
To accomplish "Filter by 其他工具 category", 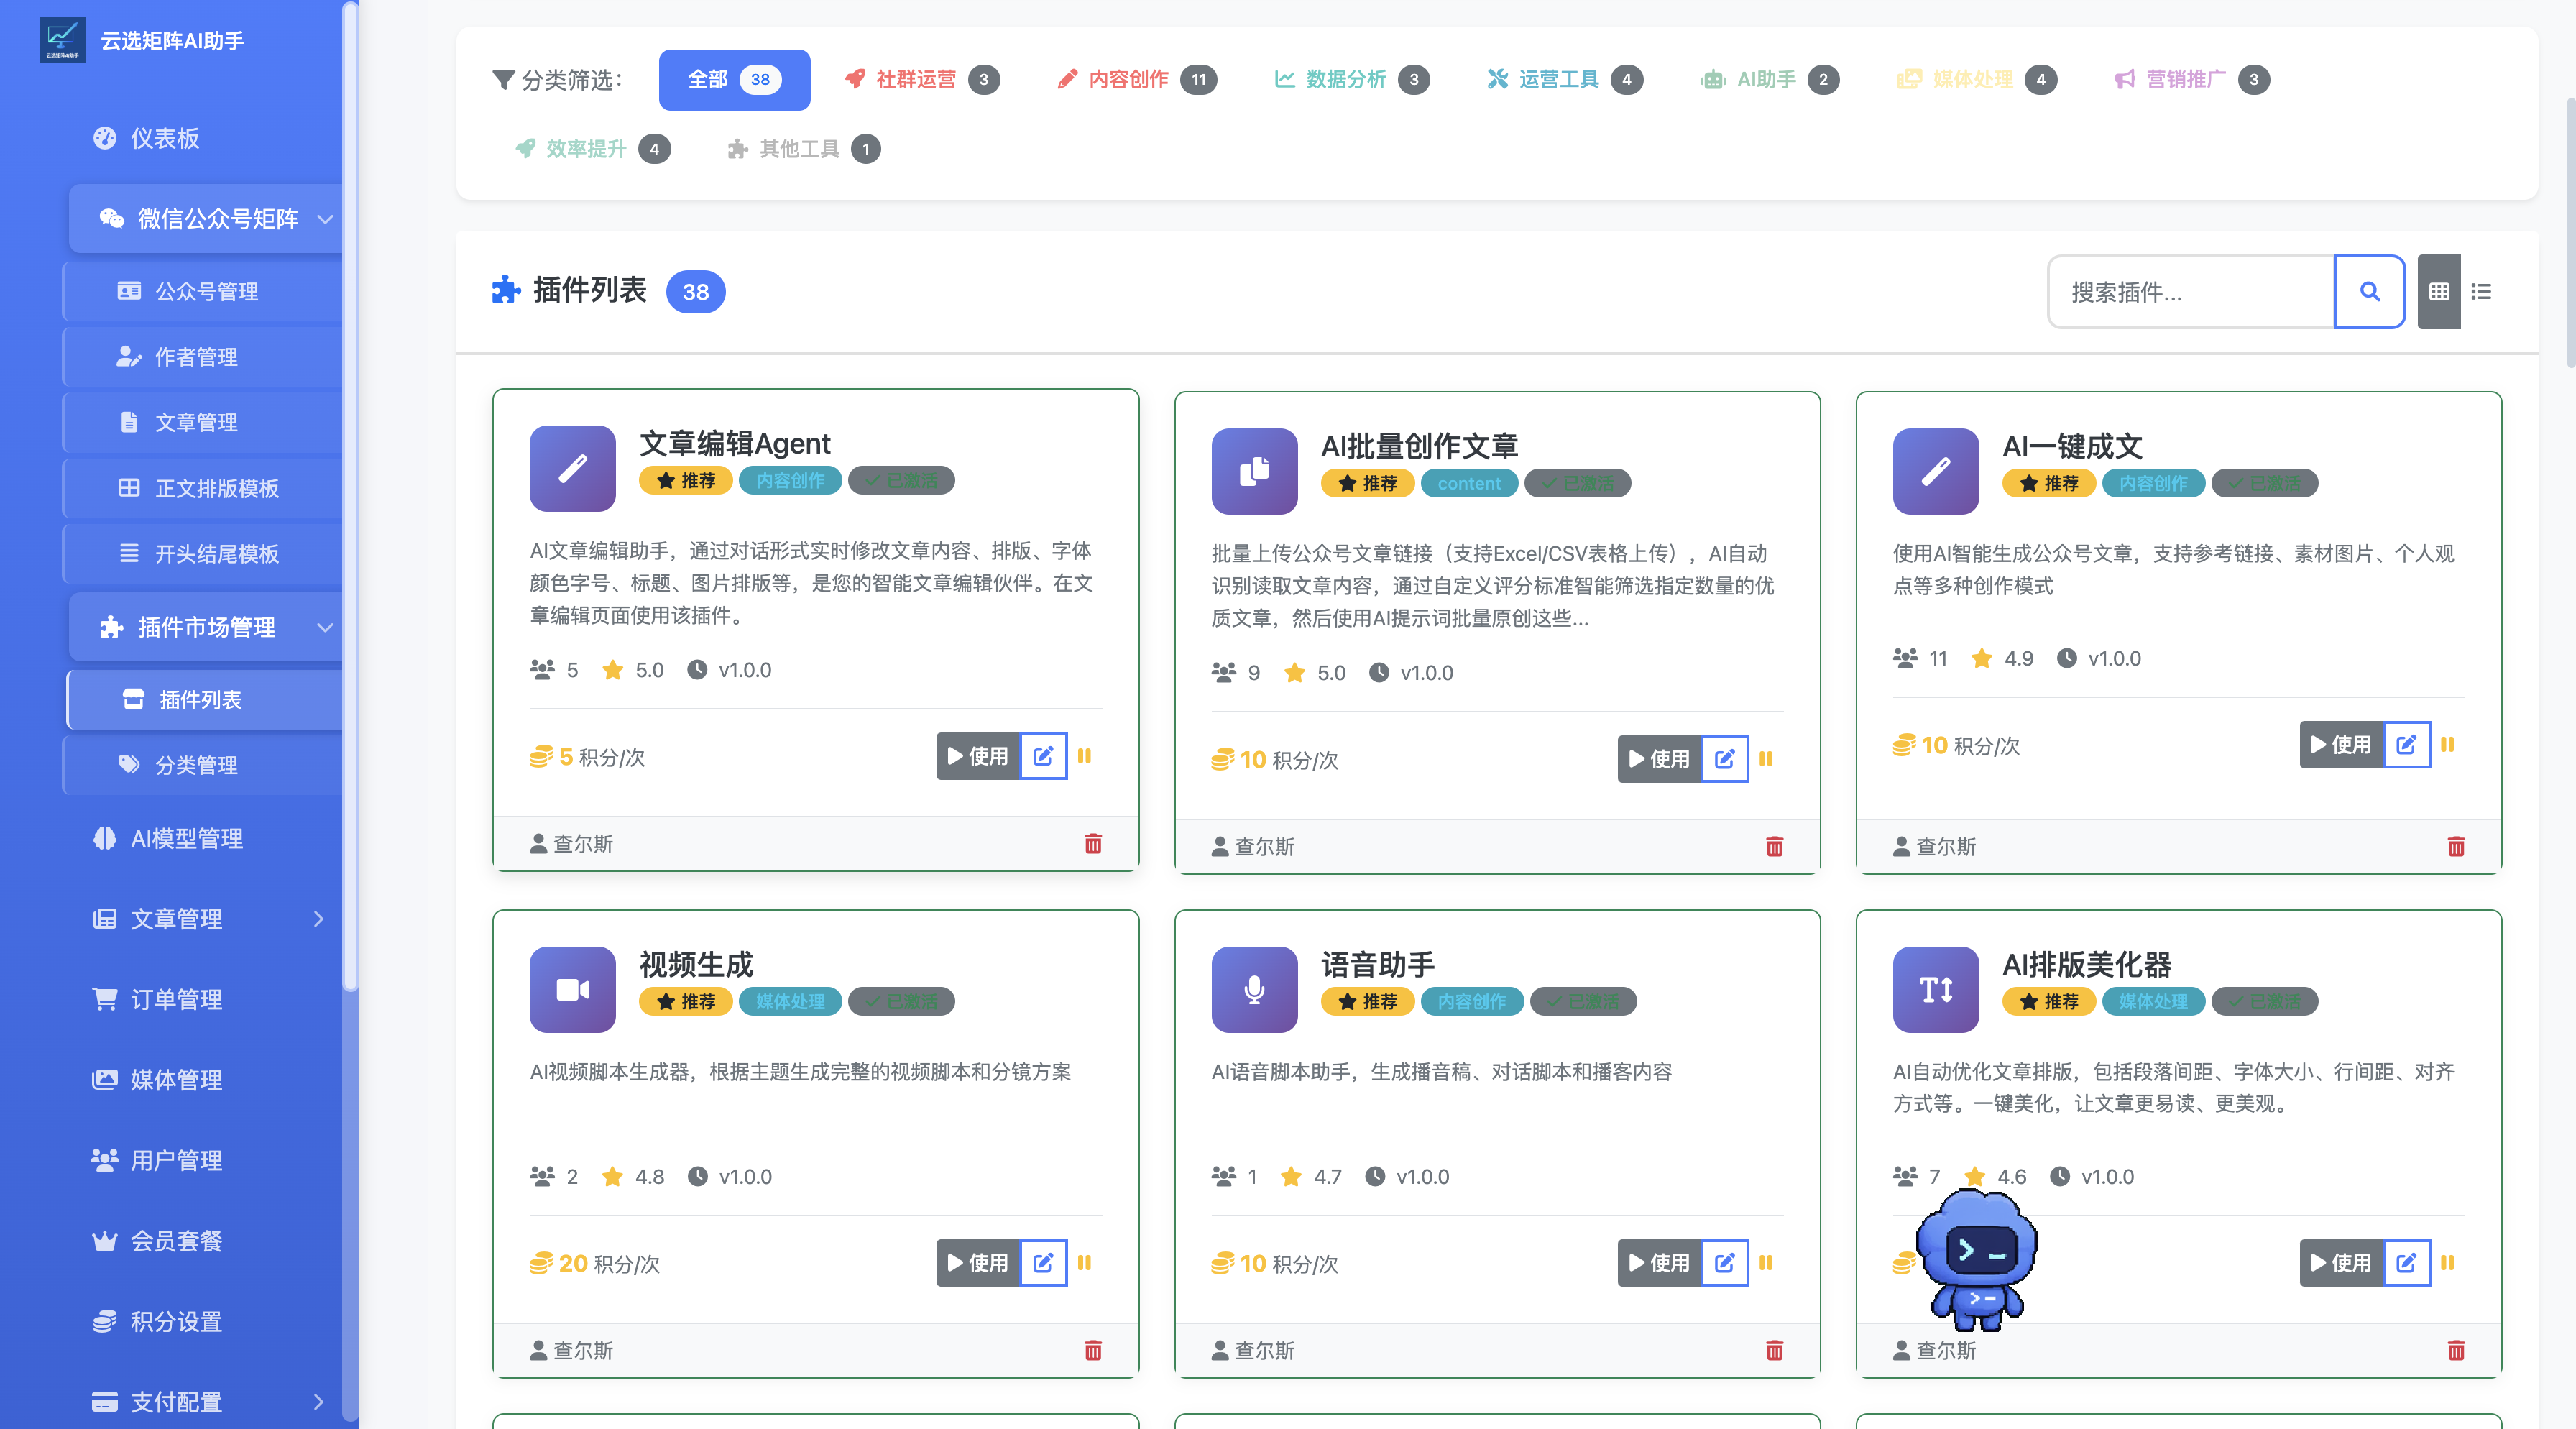I will click(x=803, y=149).
